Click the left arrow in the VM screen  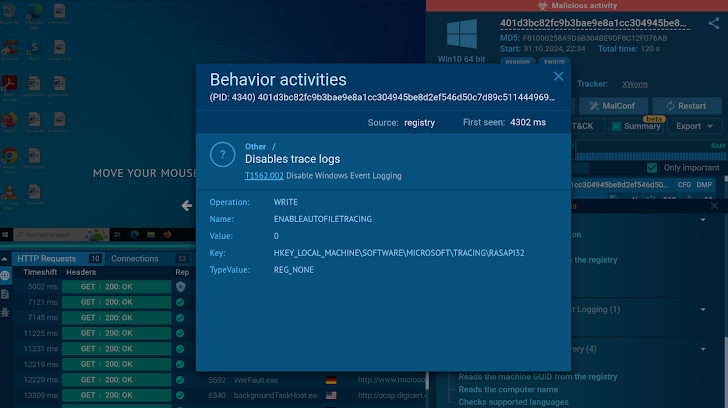pos(186,205)
